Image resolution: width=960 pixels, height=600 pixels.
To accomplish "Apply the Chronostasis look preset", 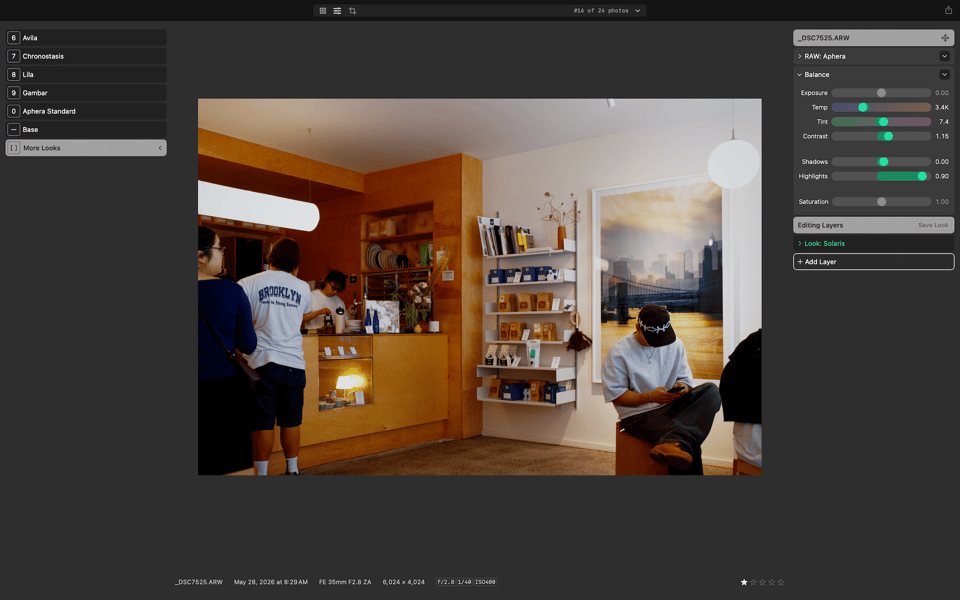I will 86,56.
